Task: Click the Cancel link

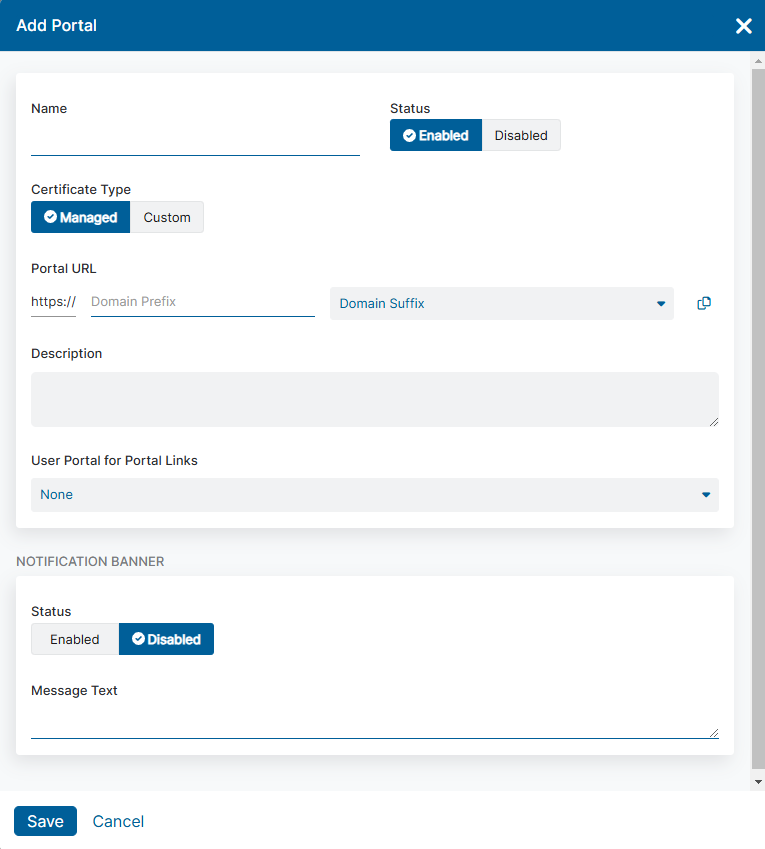Action: click(118, 821)
